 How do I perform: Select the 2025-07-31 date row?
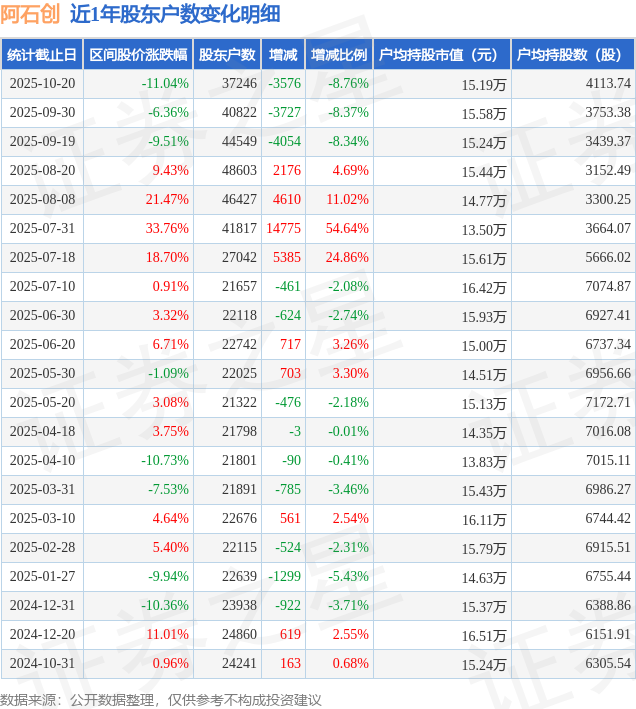coord(42,229)
